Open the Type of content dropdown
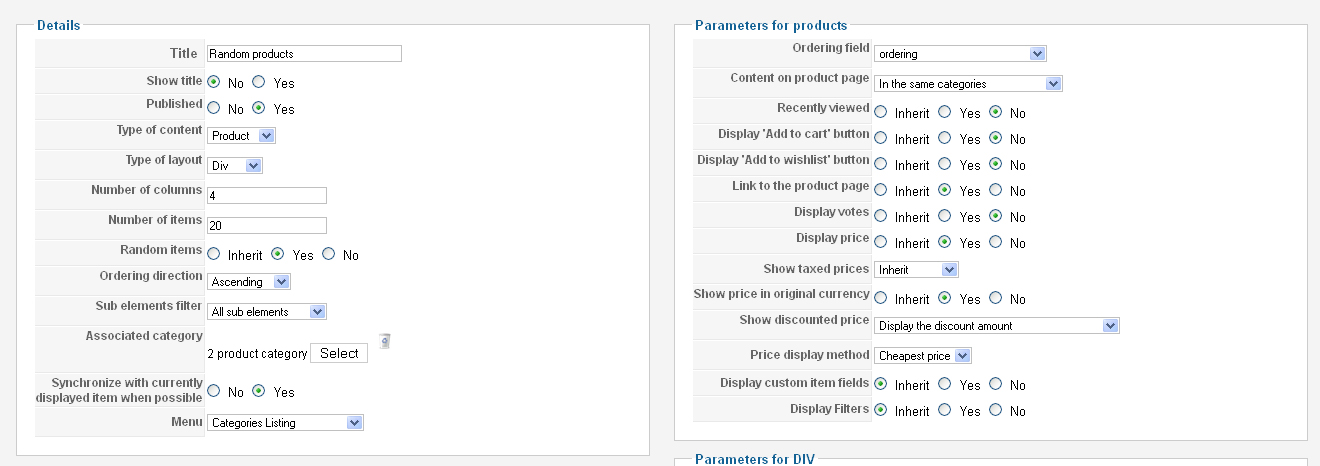The width and height of the screenshot is (1320, 466). [x=241, y=135]
